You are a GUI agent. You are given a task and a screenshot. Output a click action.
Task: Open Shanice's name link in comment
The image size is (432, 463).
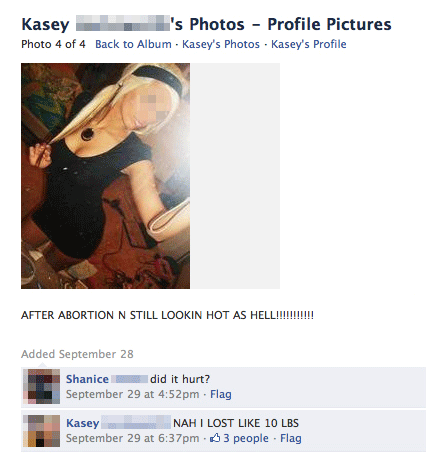(87, 379)
